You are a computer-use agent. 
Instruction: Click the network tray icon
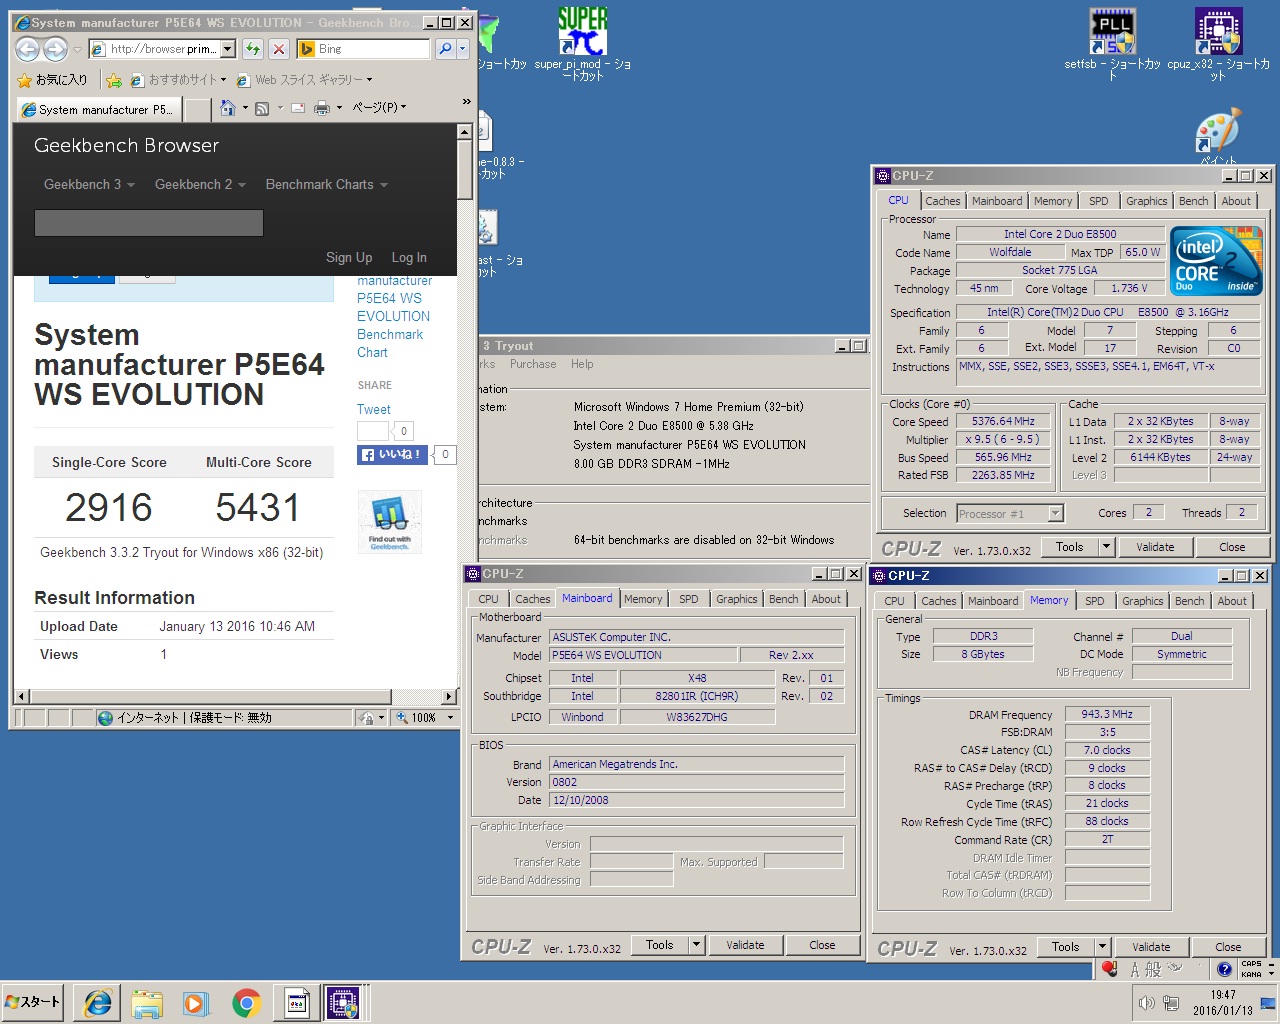tap(1170, 1003)
